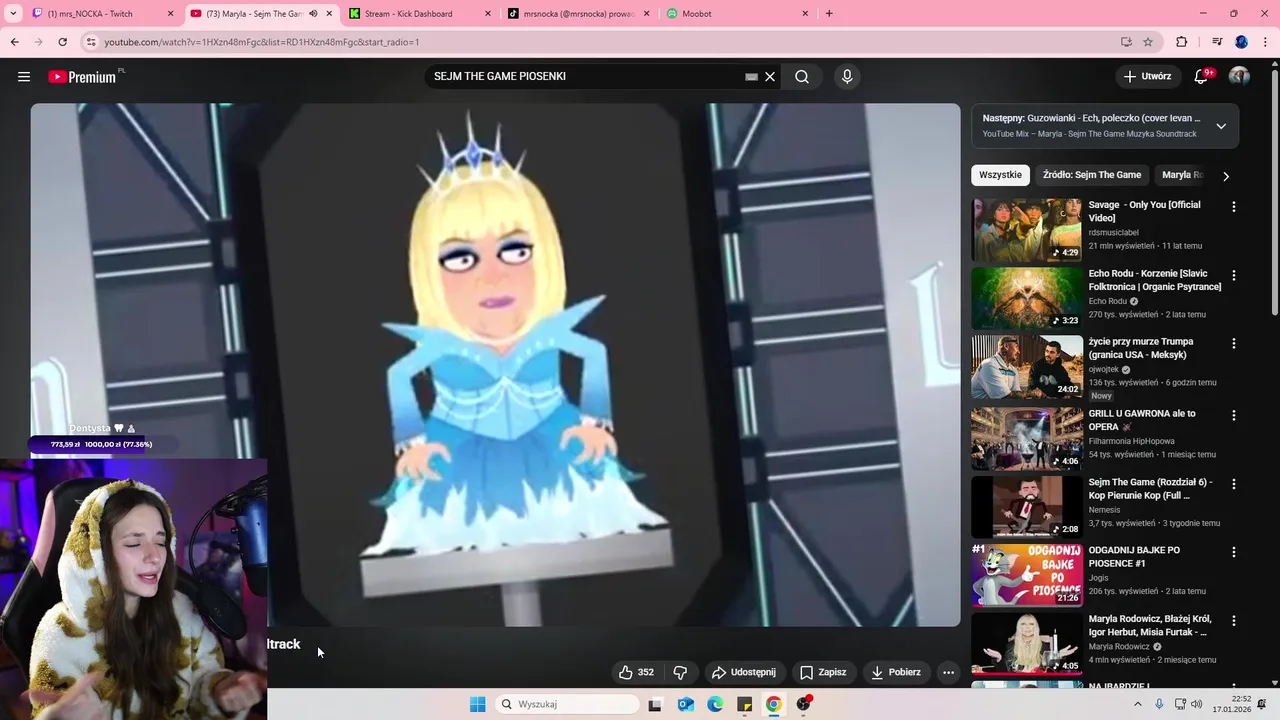Select Źródło: Sejm The Game chip
The height and width of the screenshot is (720, 1280).
(1091, 175)
